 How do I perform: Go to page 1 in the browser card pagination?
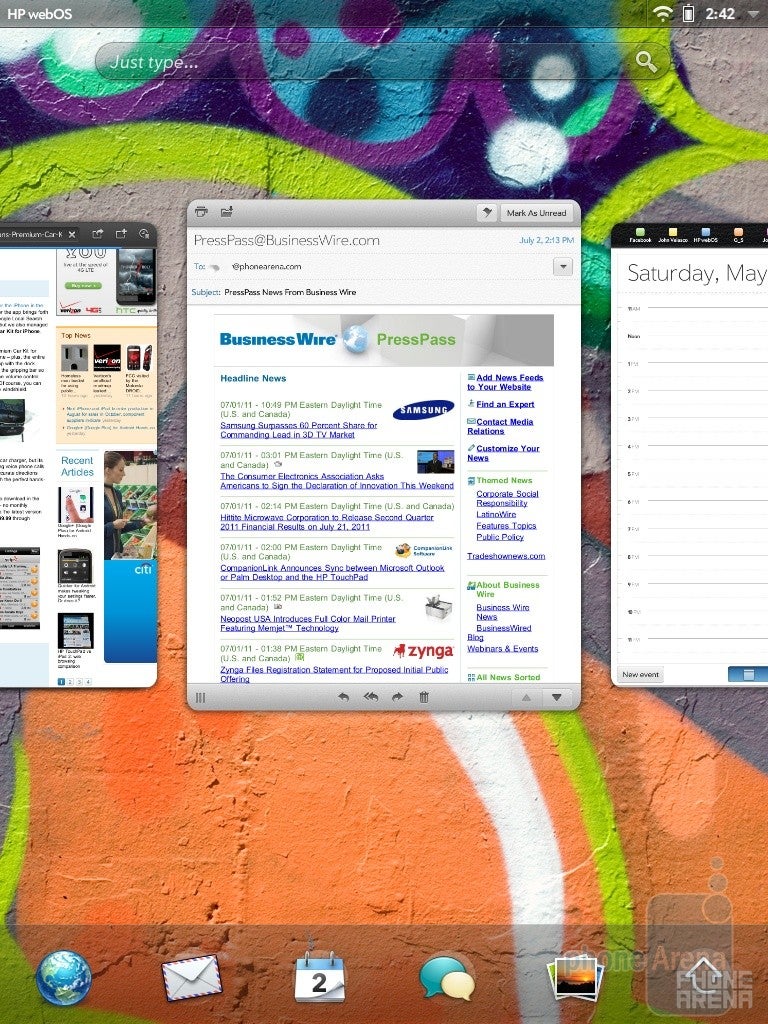[62, 682]
